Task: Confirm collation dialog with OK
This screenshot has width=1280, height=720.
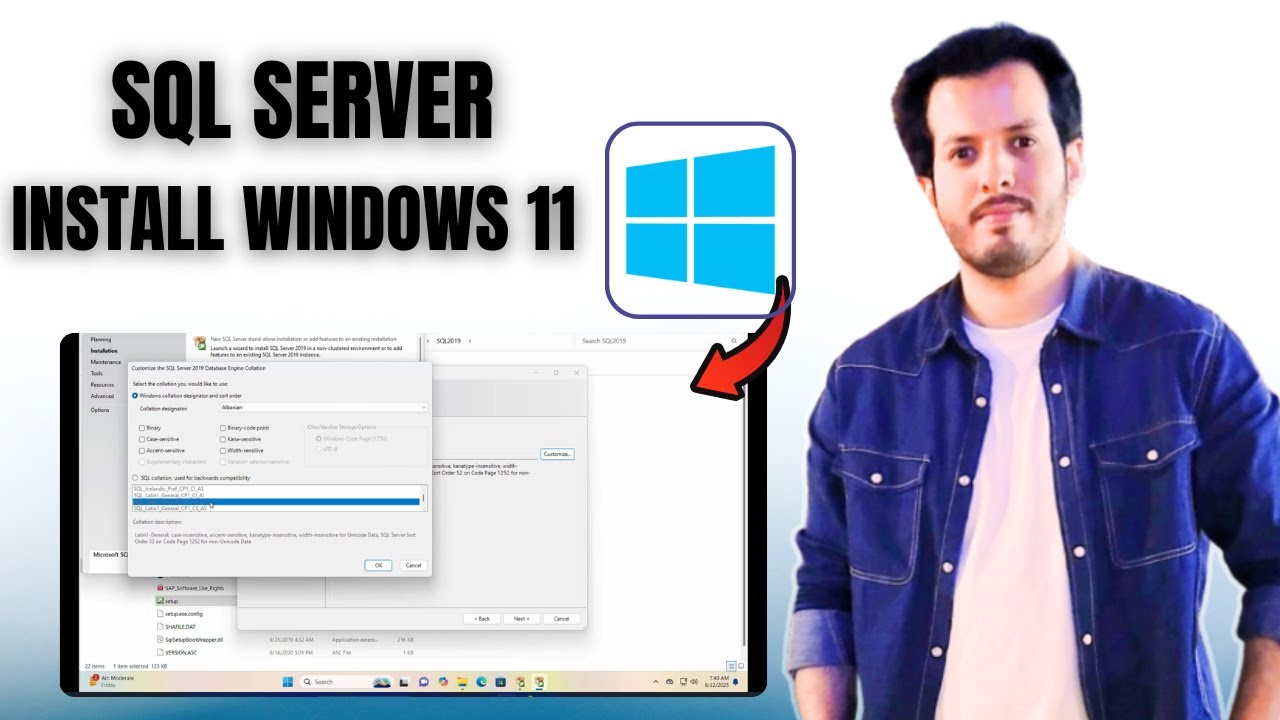Action: click(378, 565)
